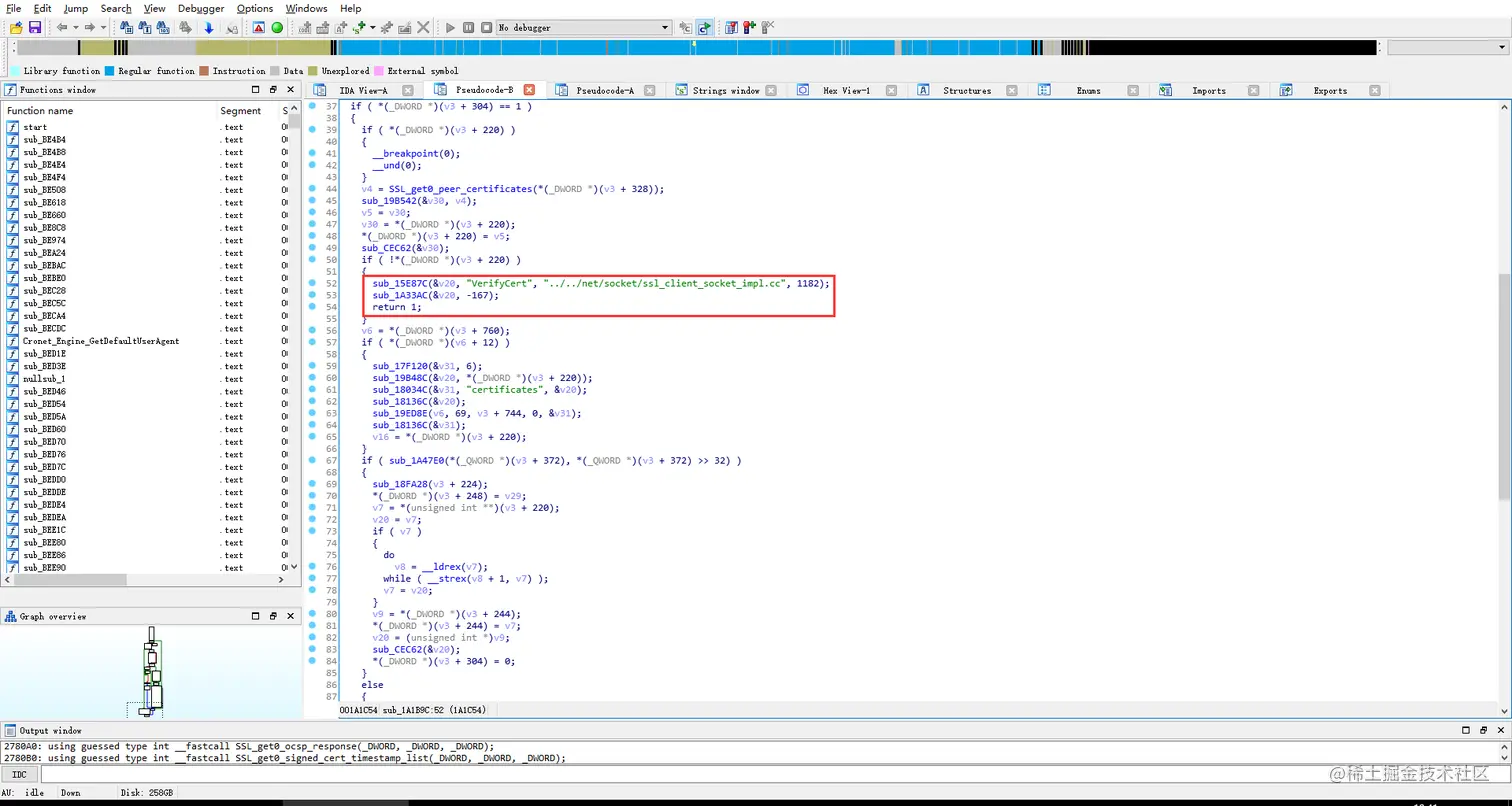Switch to the Pseudocode-A tab
This screenshot has height=806, width=1512.
[605, 91]
